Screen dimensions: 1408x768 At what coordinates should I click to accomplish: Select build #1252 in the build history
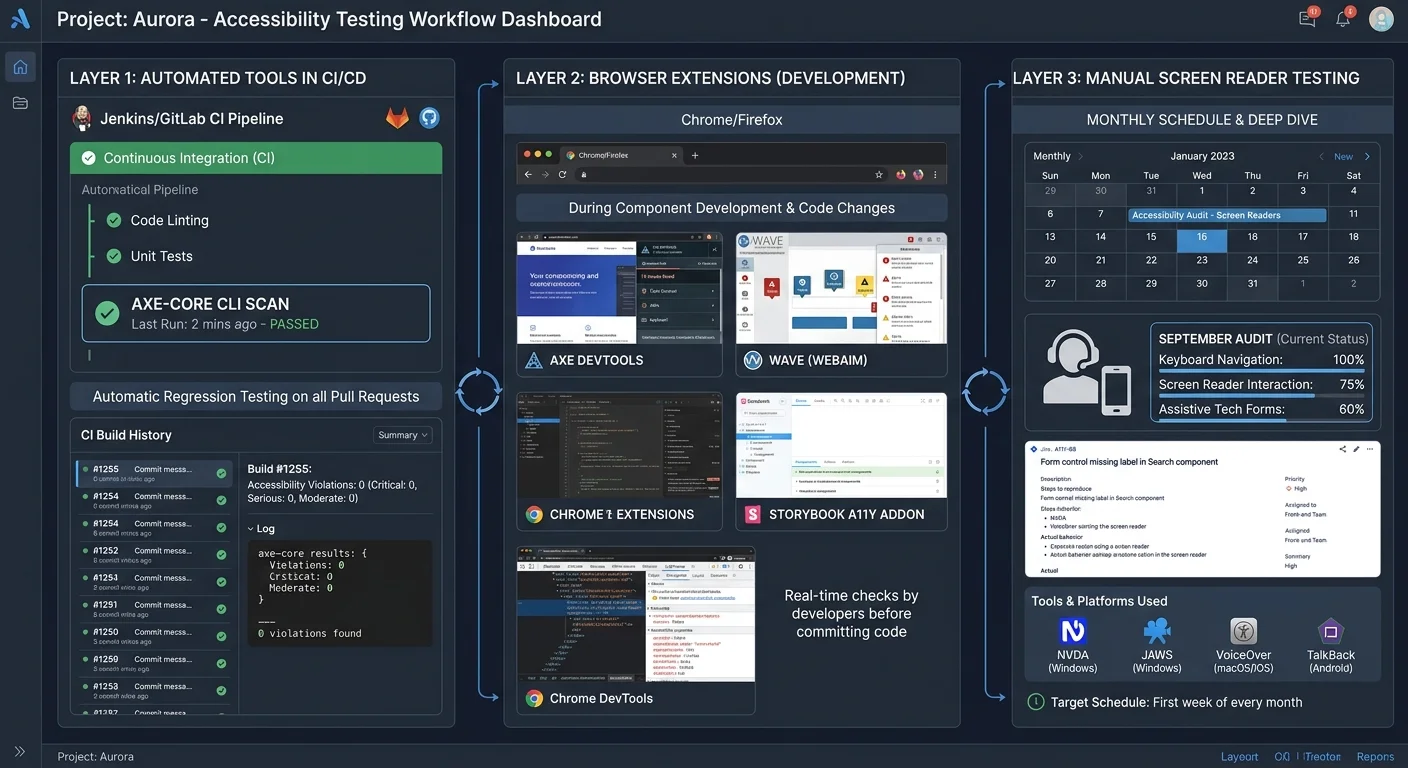(154, 555)
